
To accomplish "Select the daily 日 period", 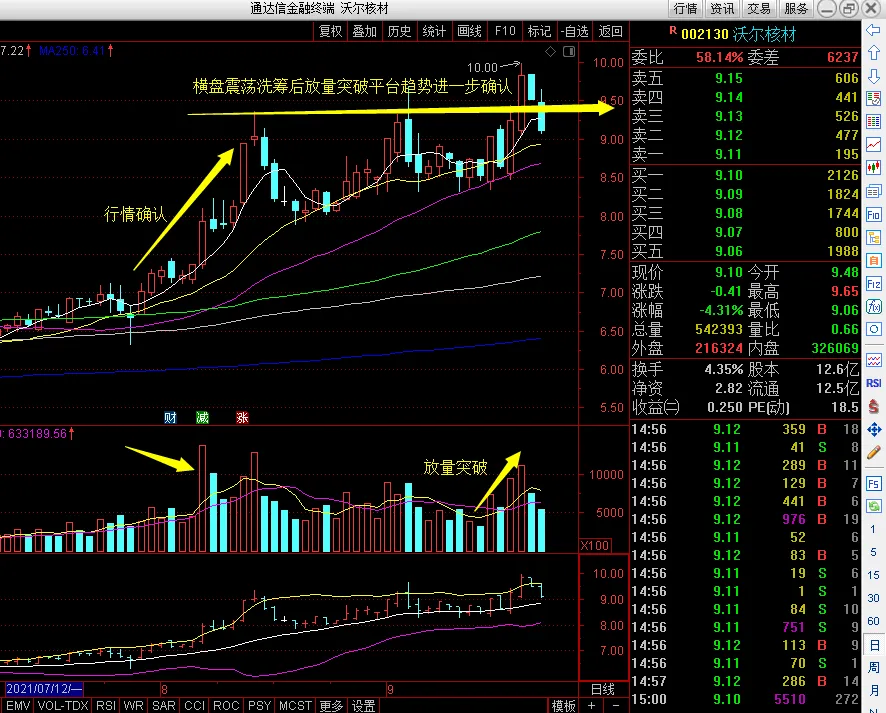I will [x=874, y=645].
